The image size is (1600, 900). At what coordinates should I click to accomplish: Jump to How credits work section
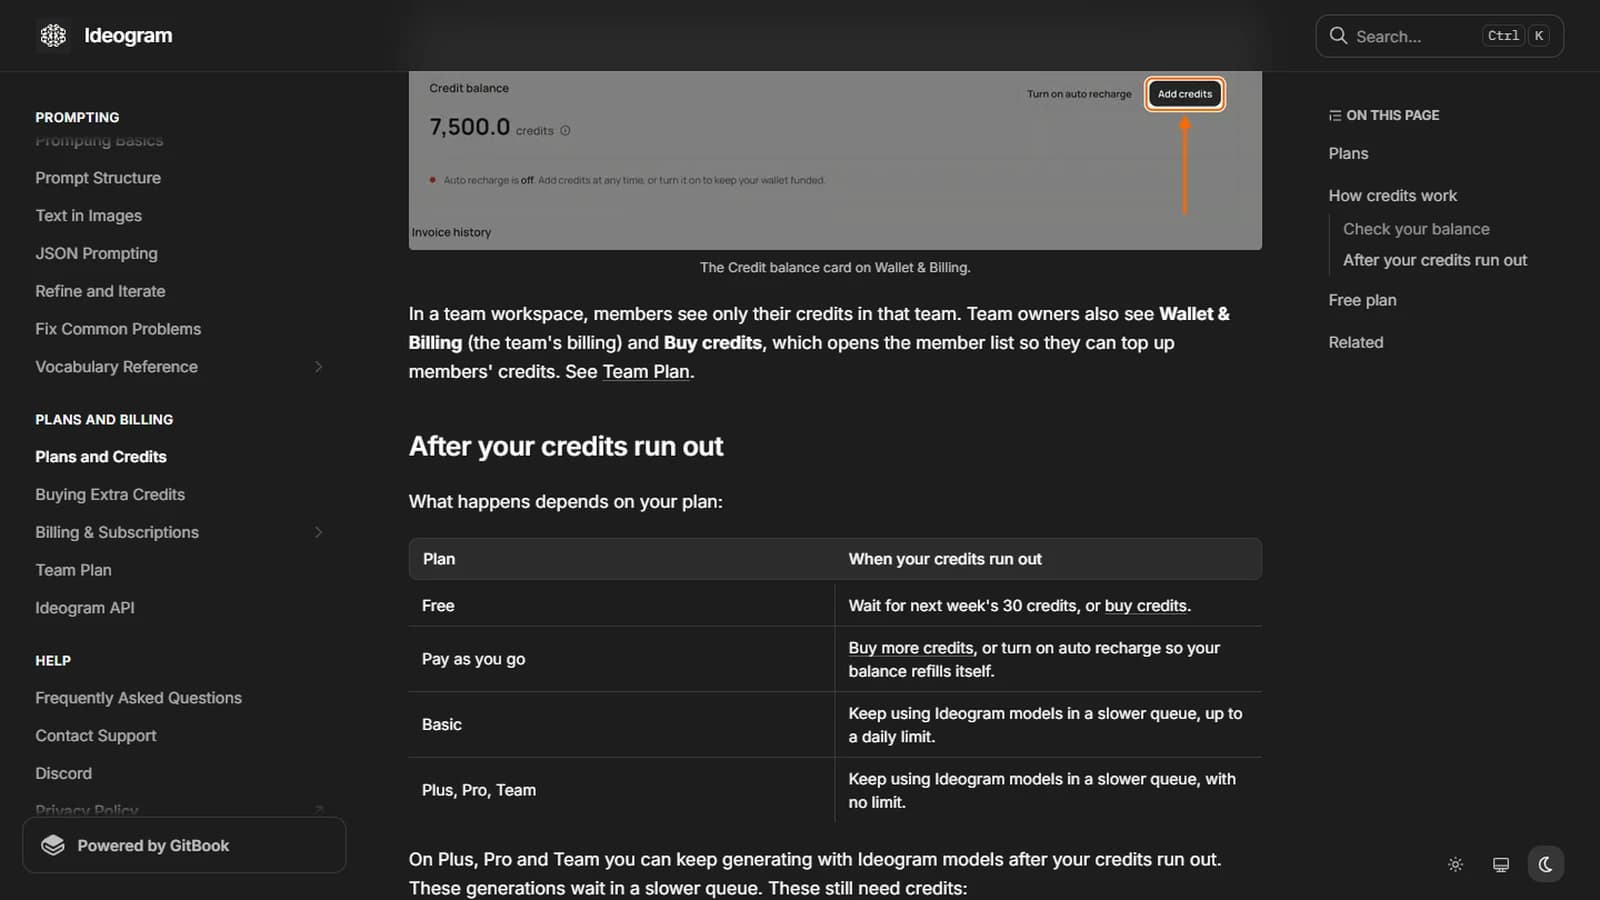click(1392, 196)
